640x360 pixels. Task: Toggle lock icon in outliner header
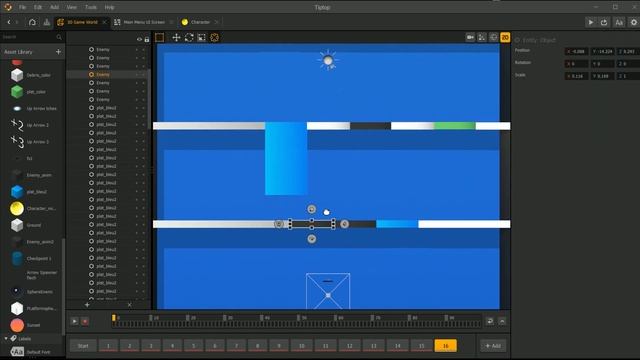pos(147,39)
